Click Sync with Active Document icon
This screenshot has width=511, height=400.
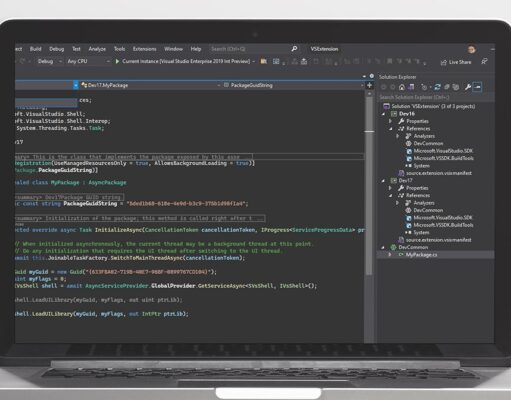tap(437, 87)
